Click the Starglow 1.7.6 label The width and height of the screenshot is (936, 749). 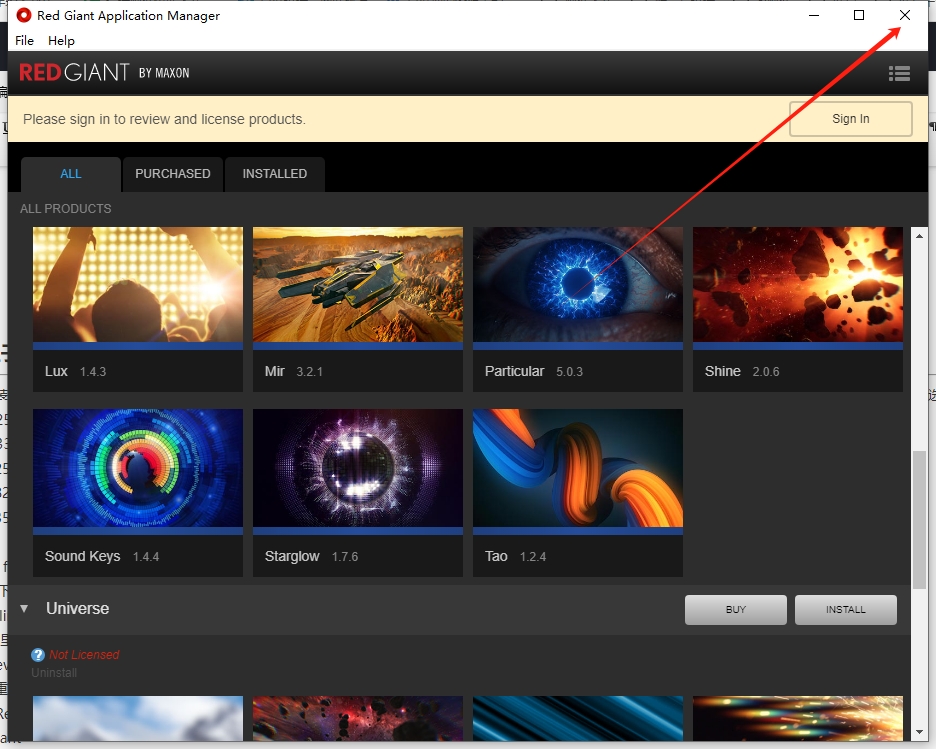click(311, 556)
